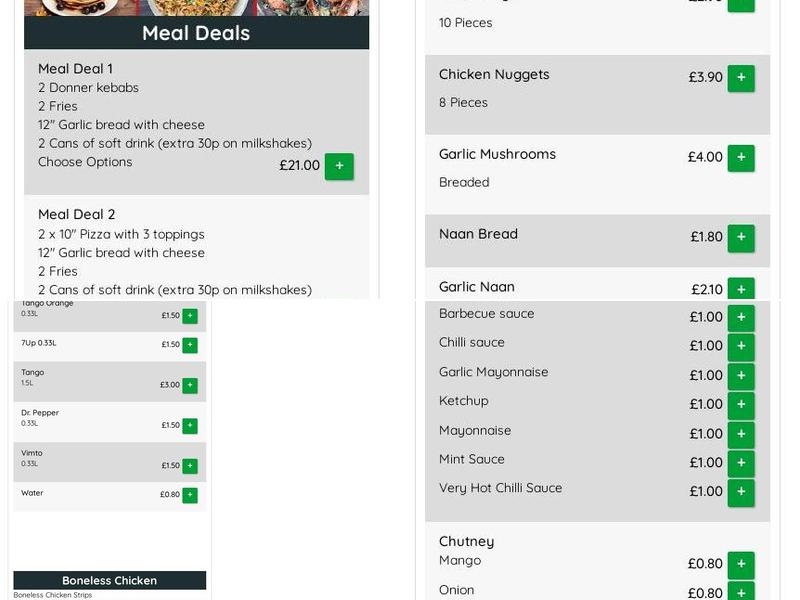Add Mint Sauce with the plus icon
The width and height of the screenshot is (800, 600).
741,463
